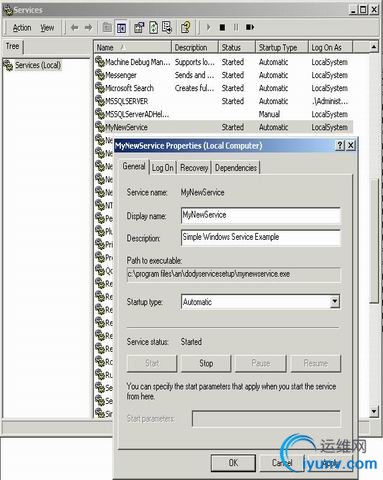This screenshot has width=383, height=480.
Task: Click in the Display name field
Action: coord(260,215)
